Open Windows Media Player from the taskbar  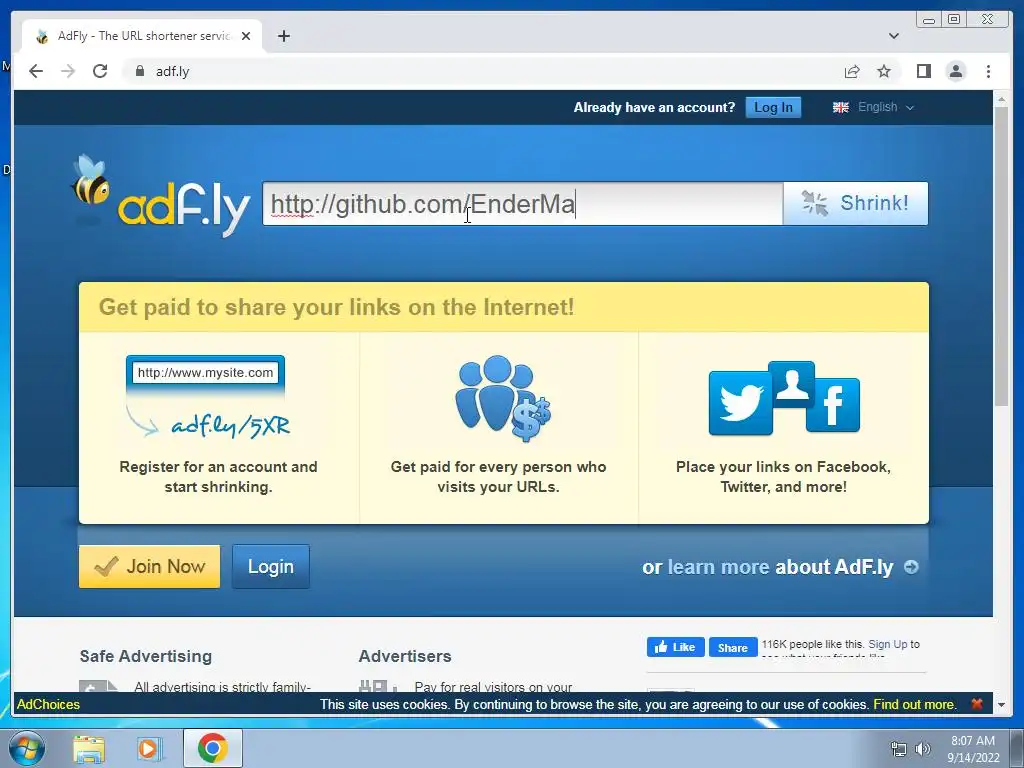(x=149, y=748)
